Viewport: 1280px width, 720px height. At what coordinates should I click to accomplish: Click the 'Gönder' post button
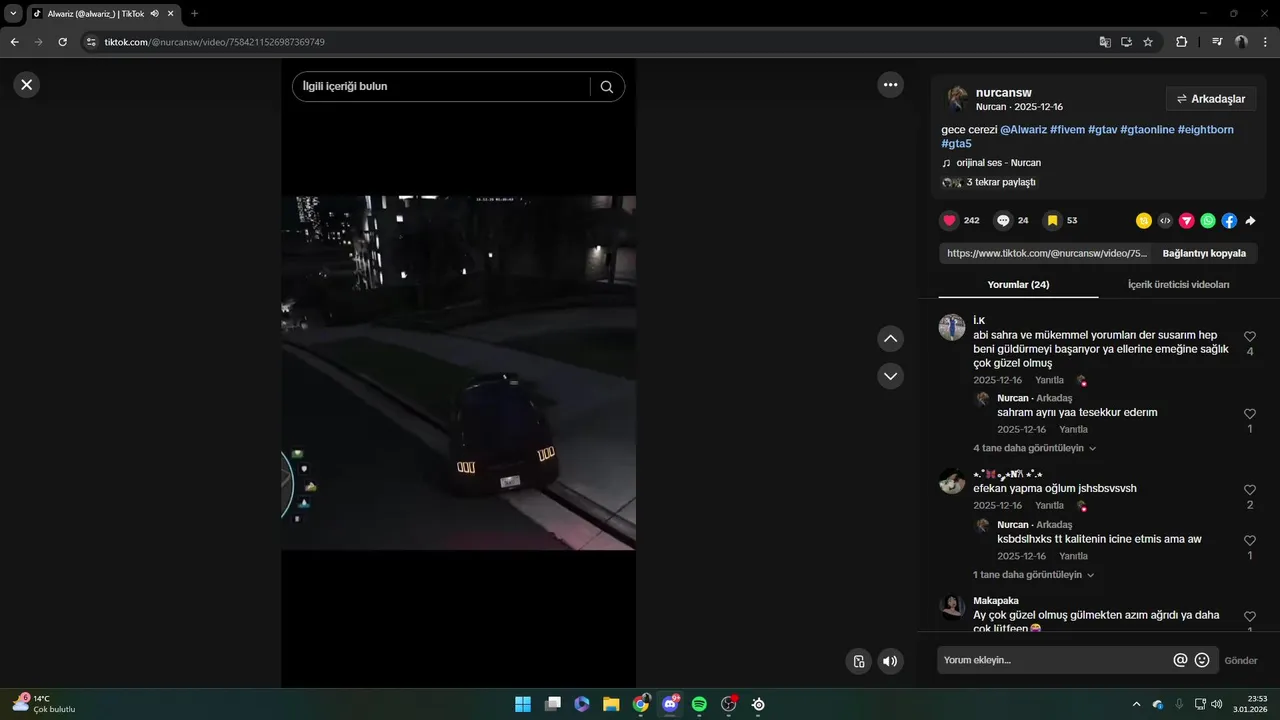1241,661
